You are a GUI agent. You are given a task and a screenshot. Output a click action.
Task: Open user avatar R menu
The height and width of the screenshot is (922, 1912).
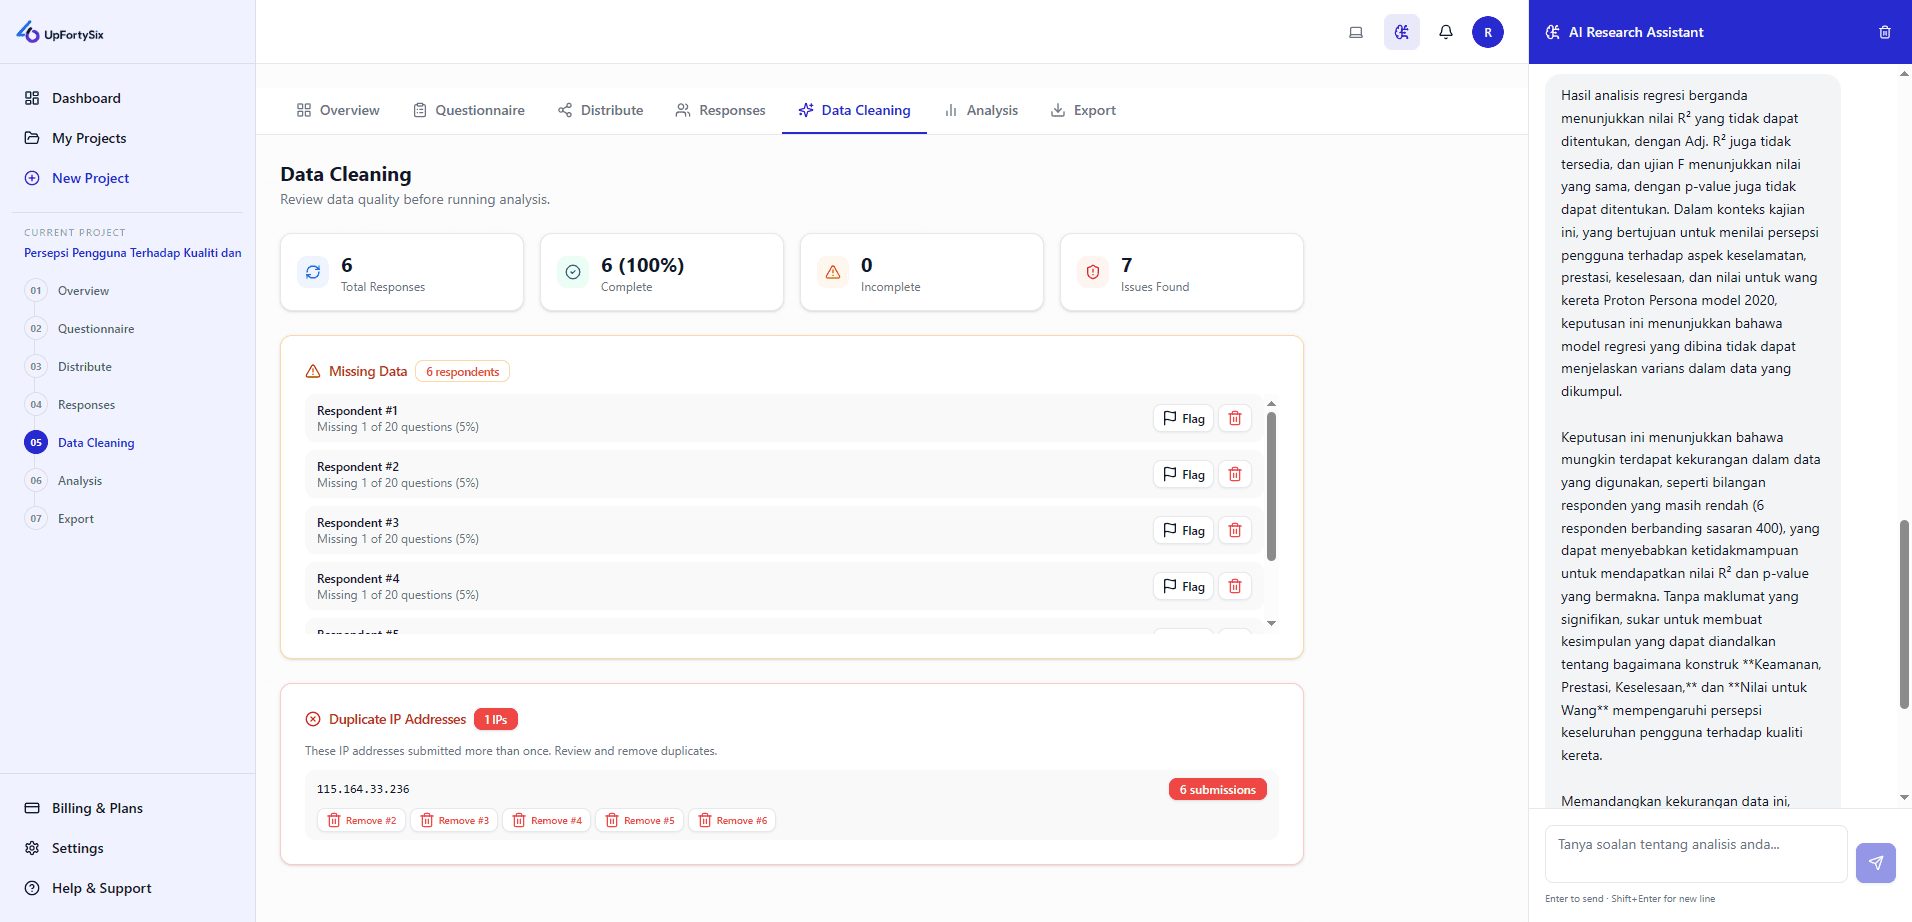(1488, 32)
